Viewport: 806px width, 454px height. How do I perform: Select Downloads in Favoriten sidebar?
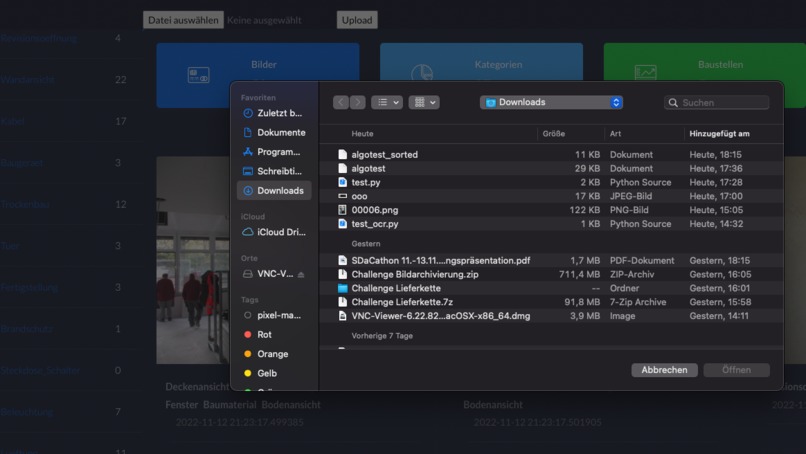click(273, 191)
